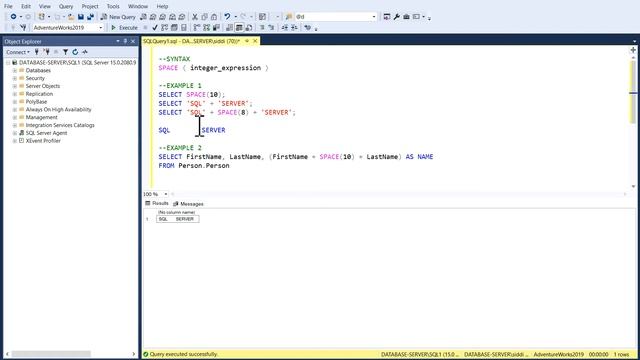Click the Disconnect plug icon in Object Explorer

click(47, 52)
